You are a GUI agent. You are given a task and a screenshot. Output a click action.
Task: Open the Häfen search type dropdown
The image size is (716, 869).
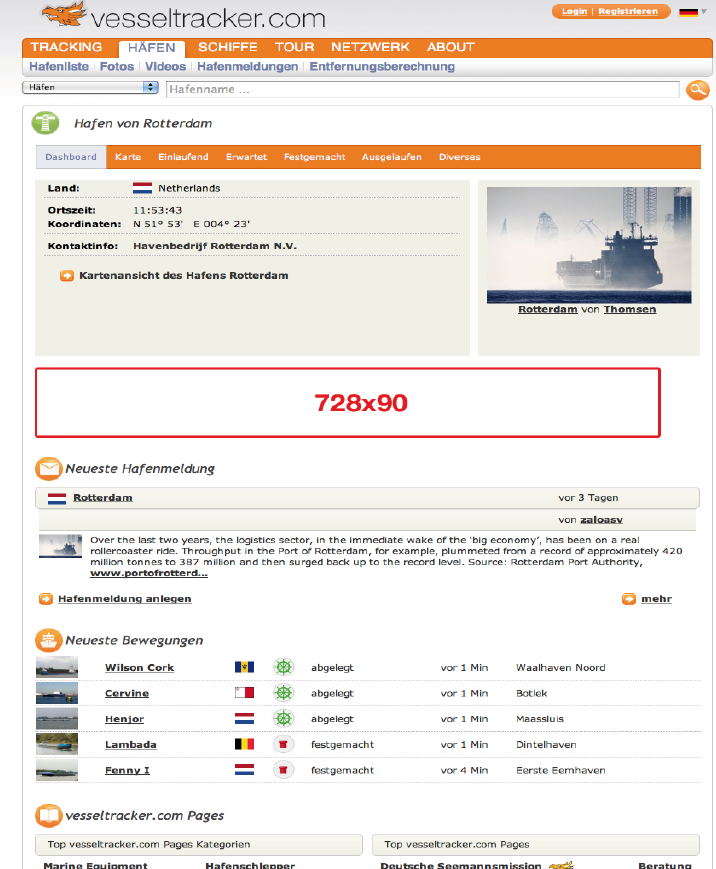point(90,88)
